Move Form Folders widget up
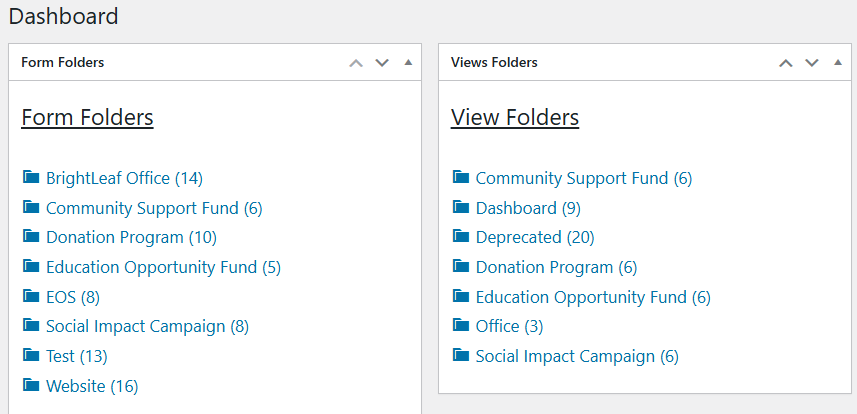857x414 pixels. (355, 63)
